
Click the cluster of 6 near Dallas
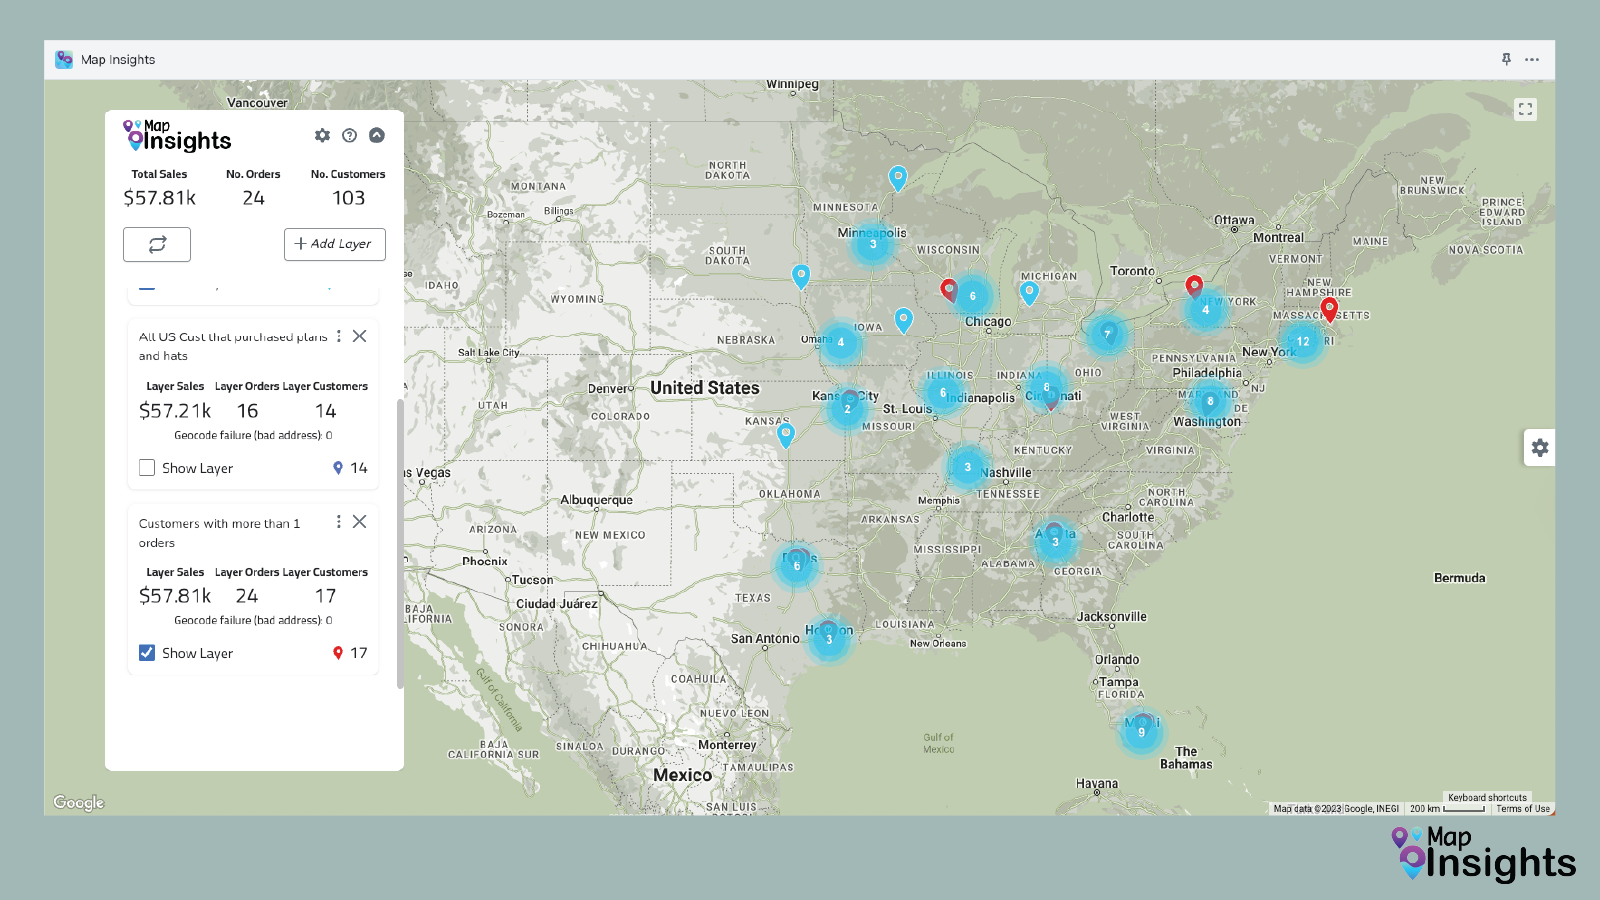tap(797, 566)
